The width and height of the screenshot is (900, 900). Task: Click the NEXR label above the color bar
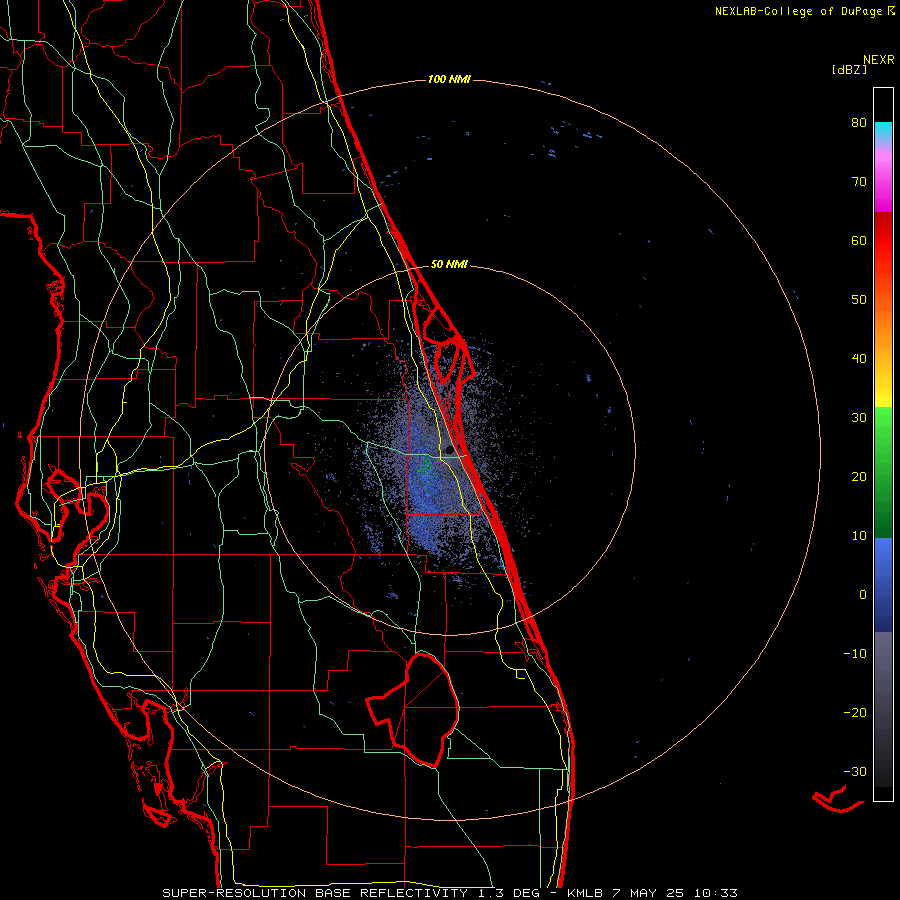tap(878, 60)
